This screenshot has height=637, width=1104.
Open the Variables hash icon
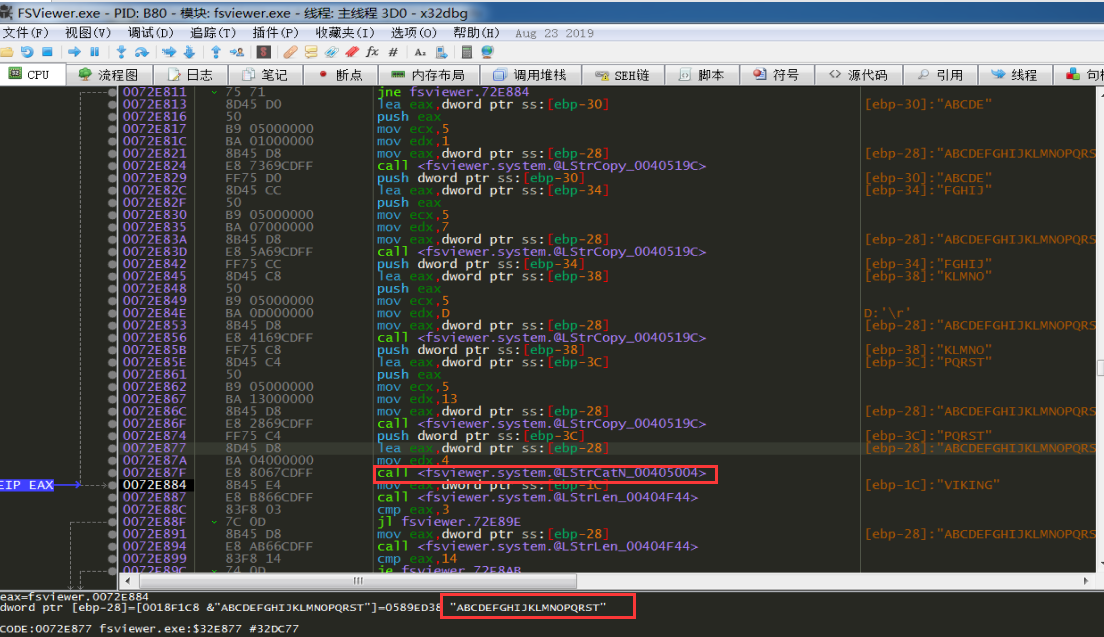393,52
